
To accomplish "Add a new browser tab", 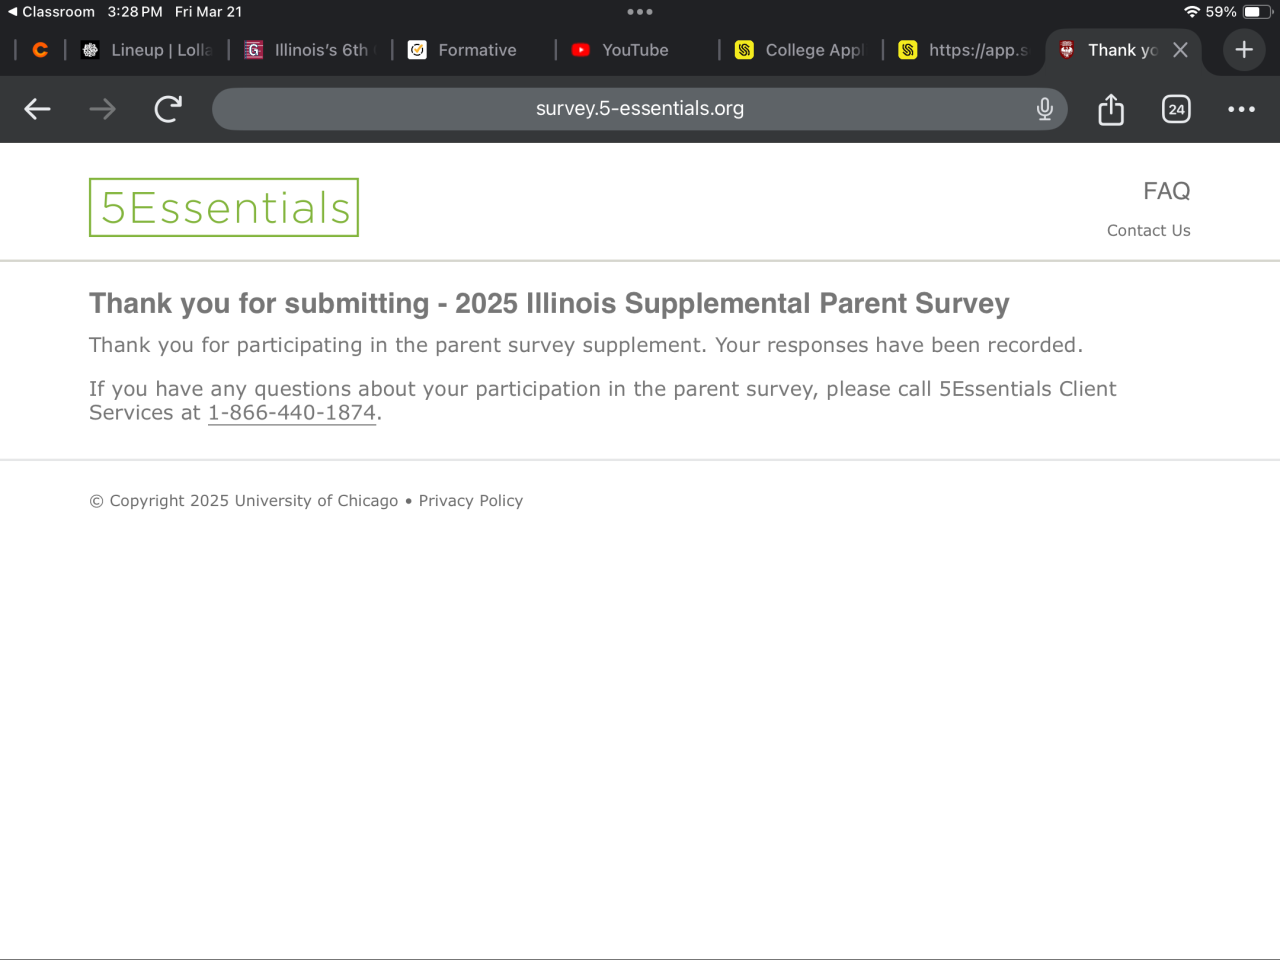I will click(1244, 50).
